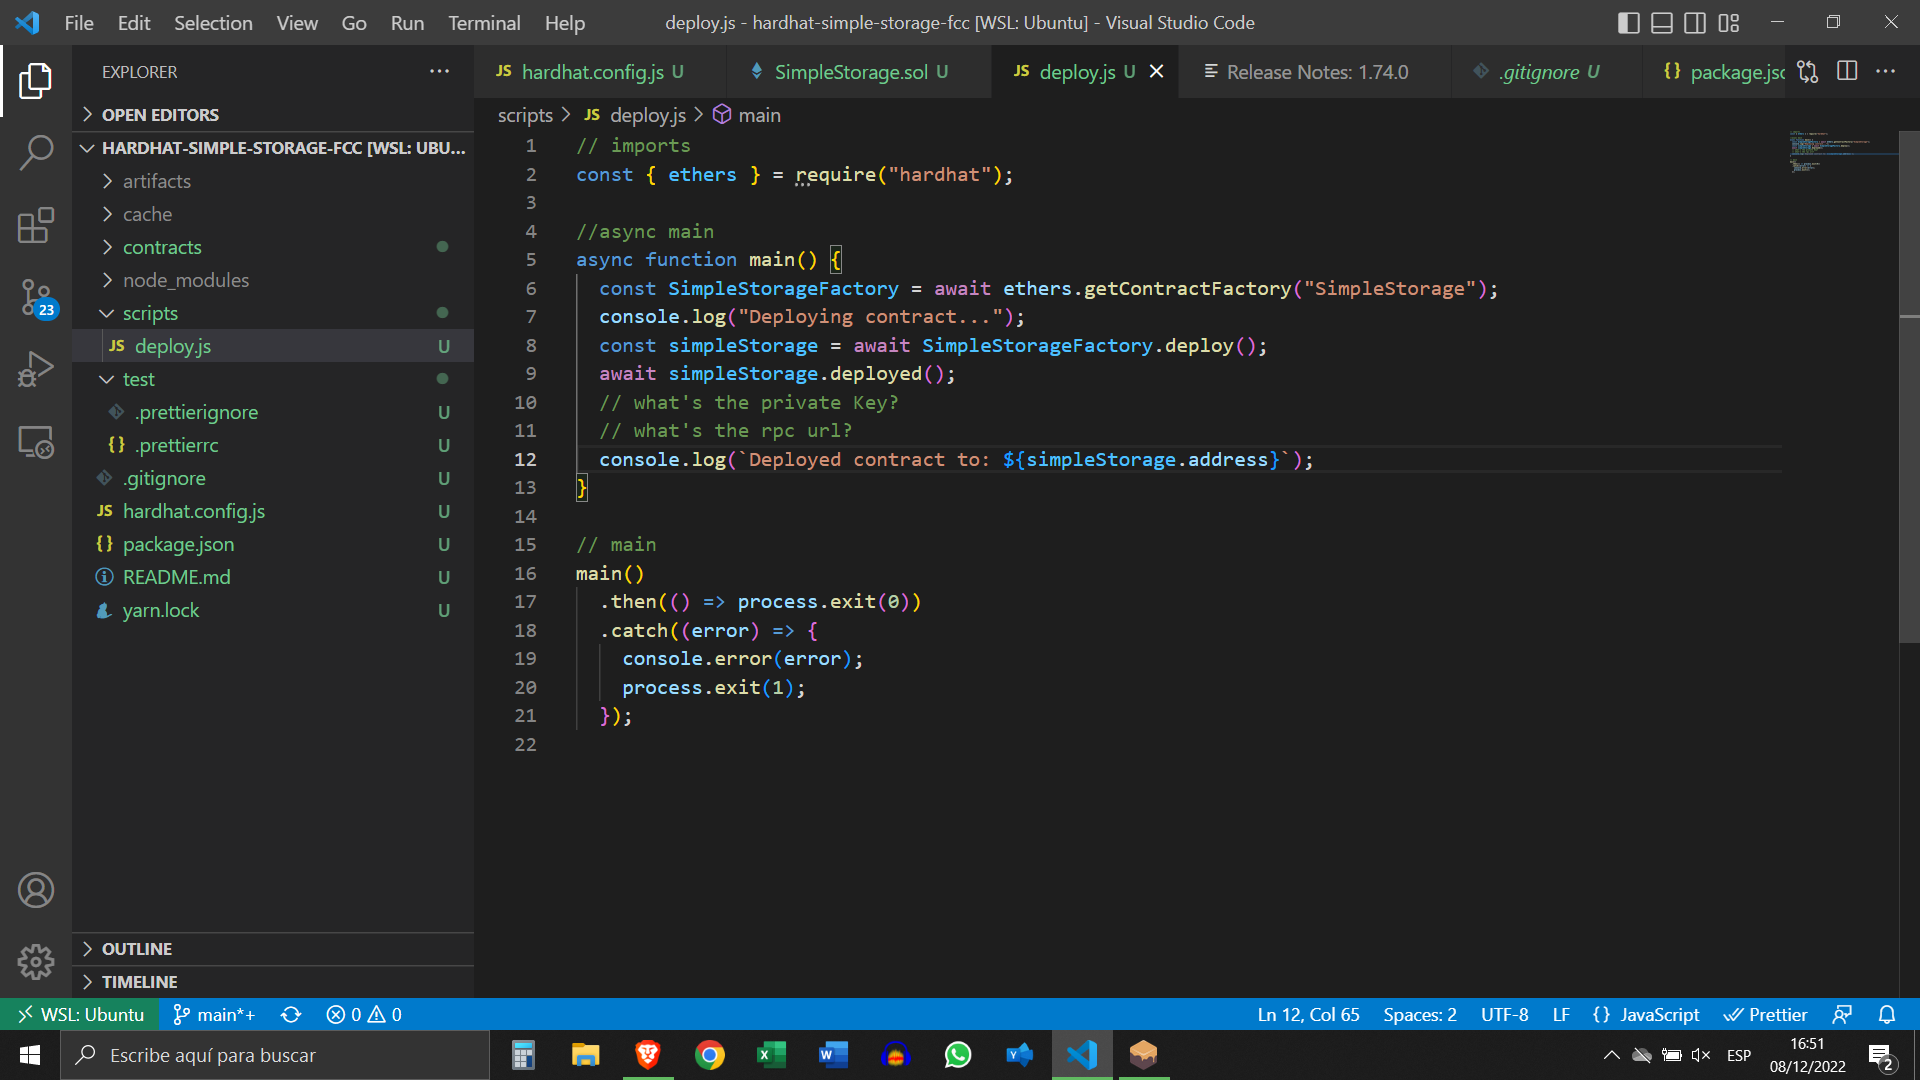Open the Source Control view
The height and width of the screenshot is (1080, 1920).
coord(36,298)
